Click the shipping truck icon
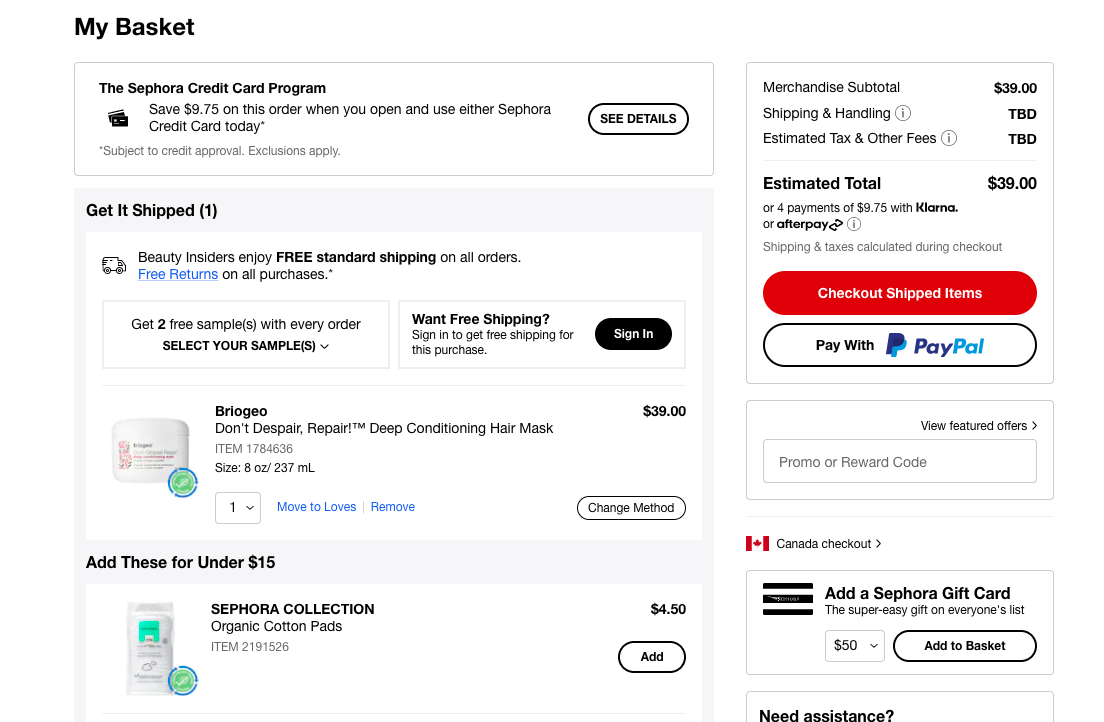Image resolution: width=1104 pixels, height=722 pixels. (114, 265)
